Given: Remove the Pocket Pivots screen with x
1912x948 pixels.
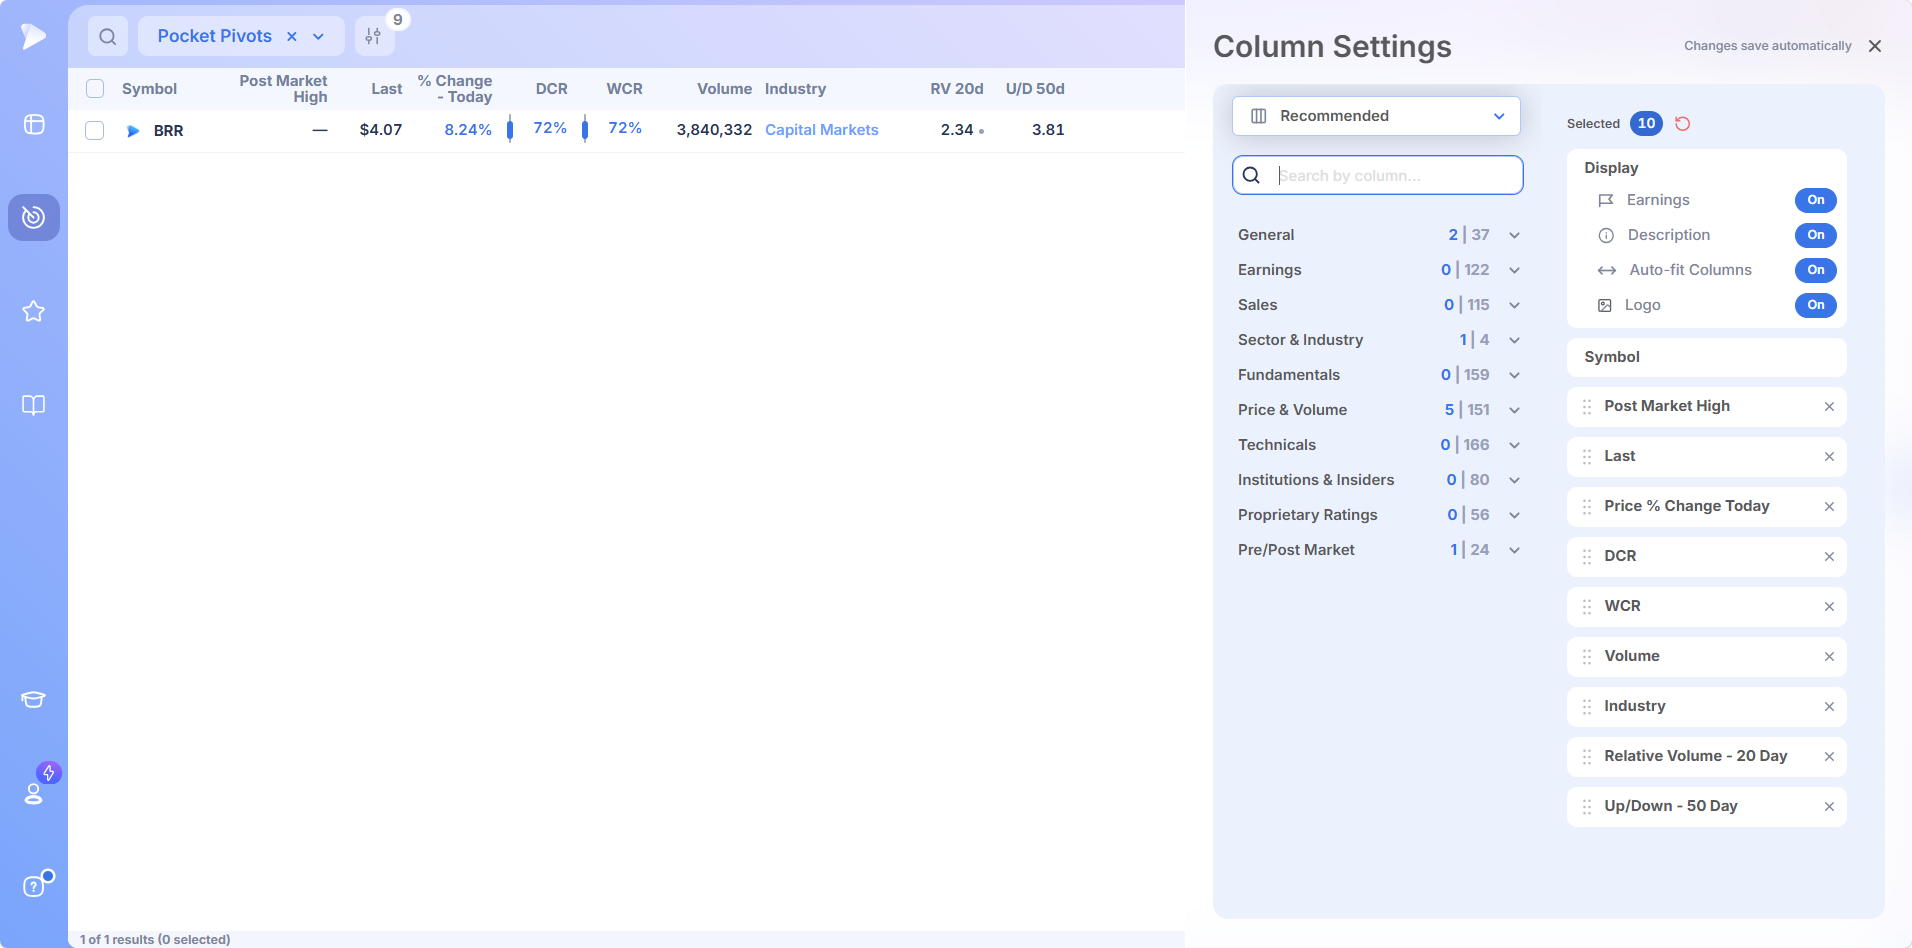Looking at the screenshot, I should (x=292, y=37).
